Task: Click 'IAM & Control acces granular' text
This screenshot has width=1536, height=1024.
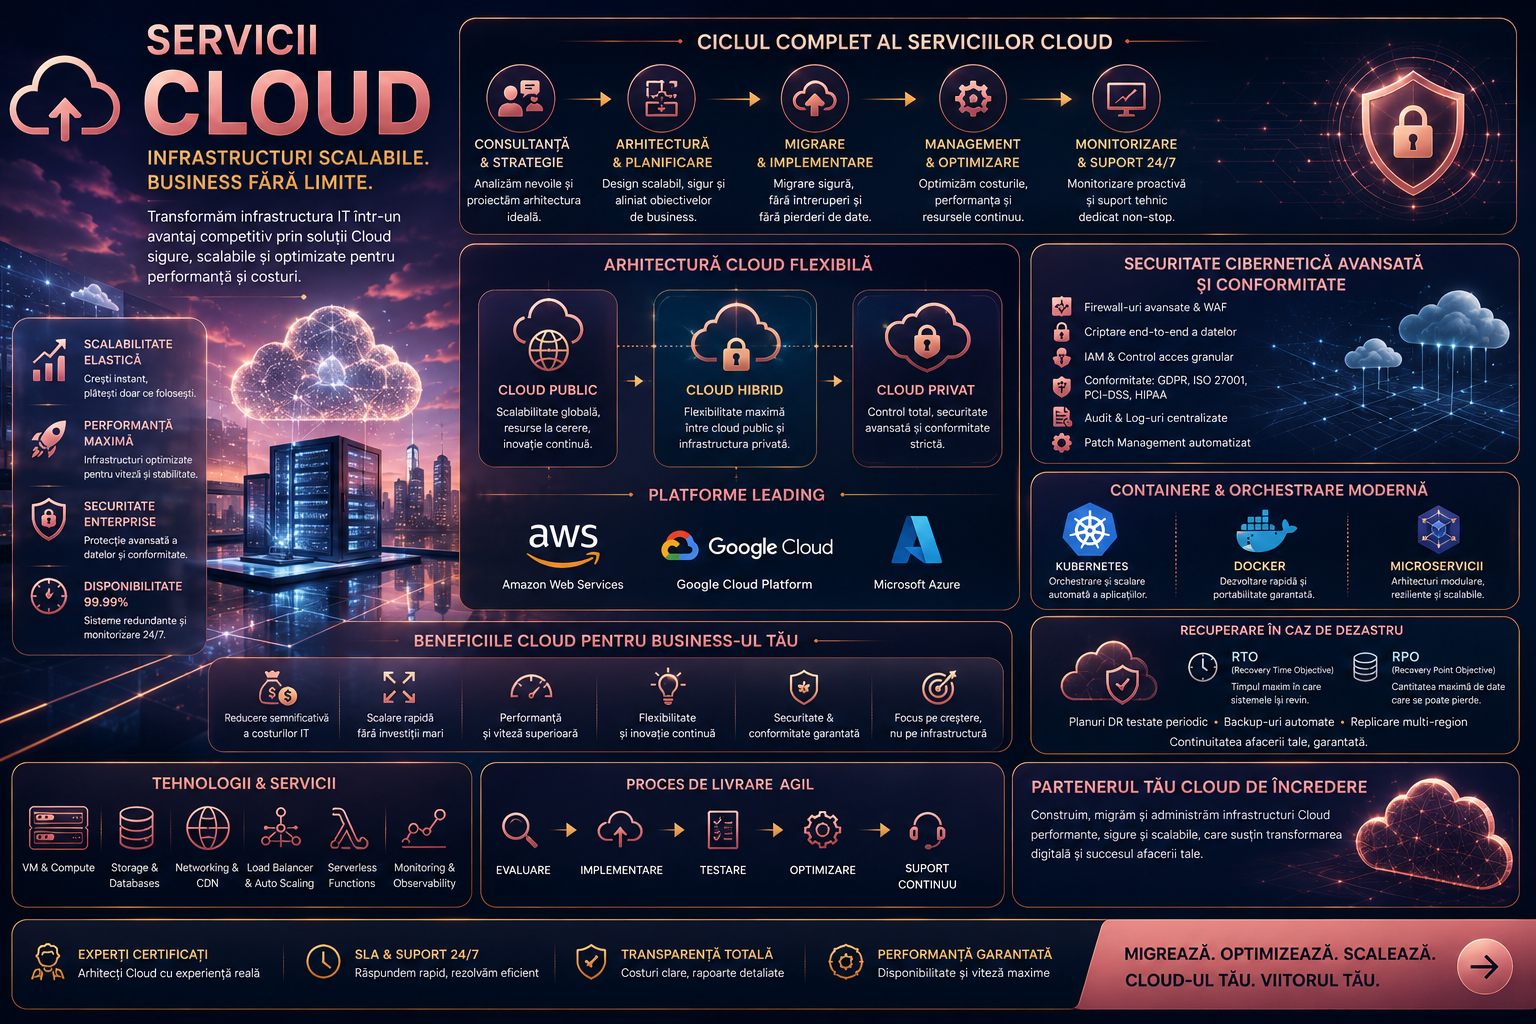Action: pyautogui.click(x=1159, y=357)
